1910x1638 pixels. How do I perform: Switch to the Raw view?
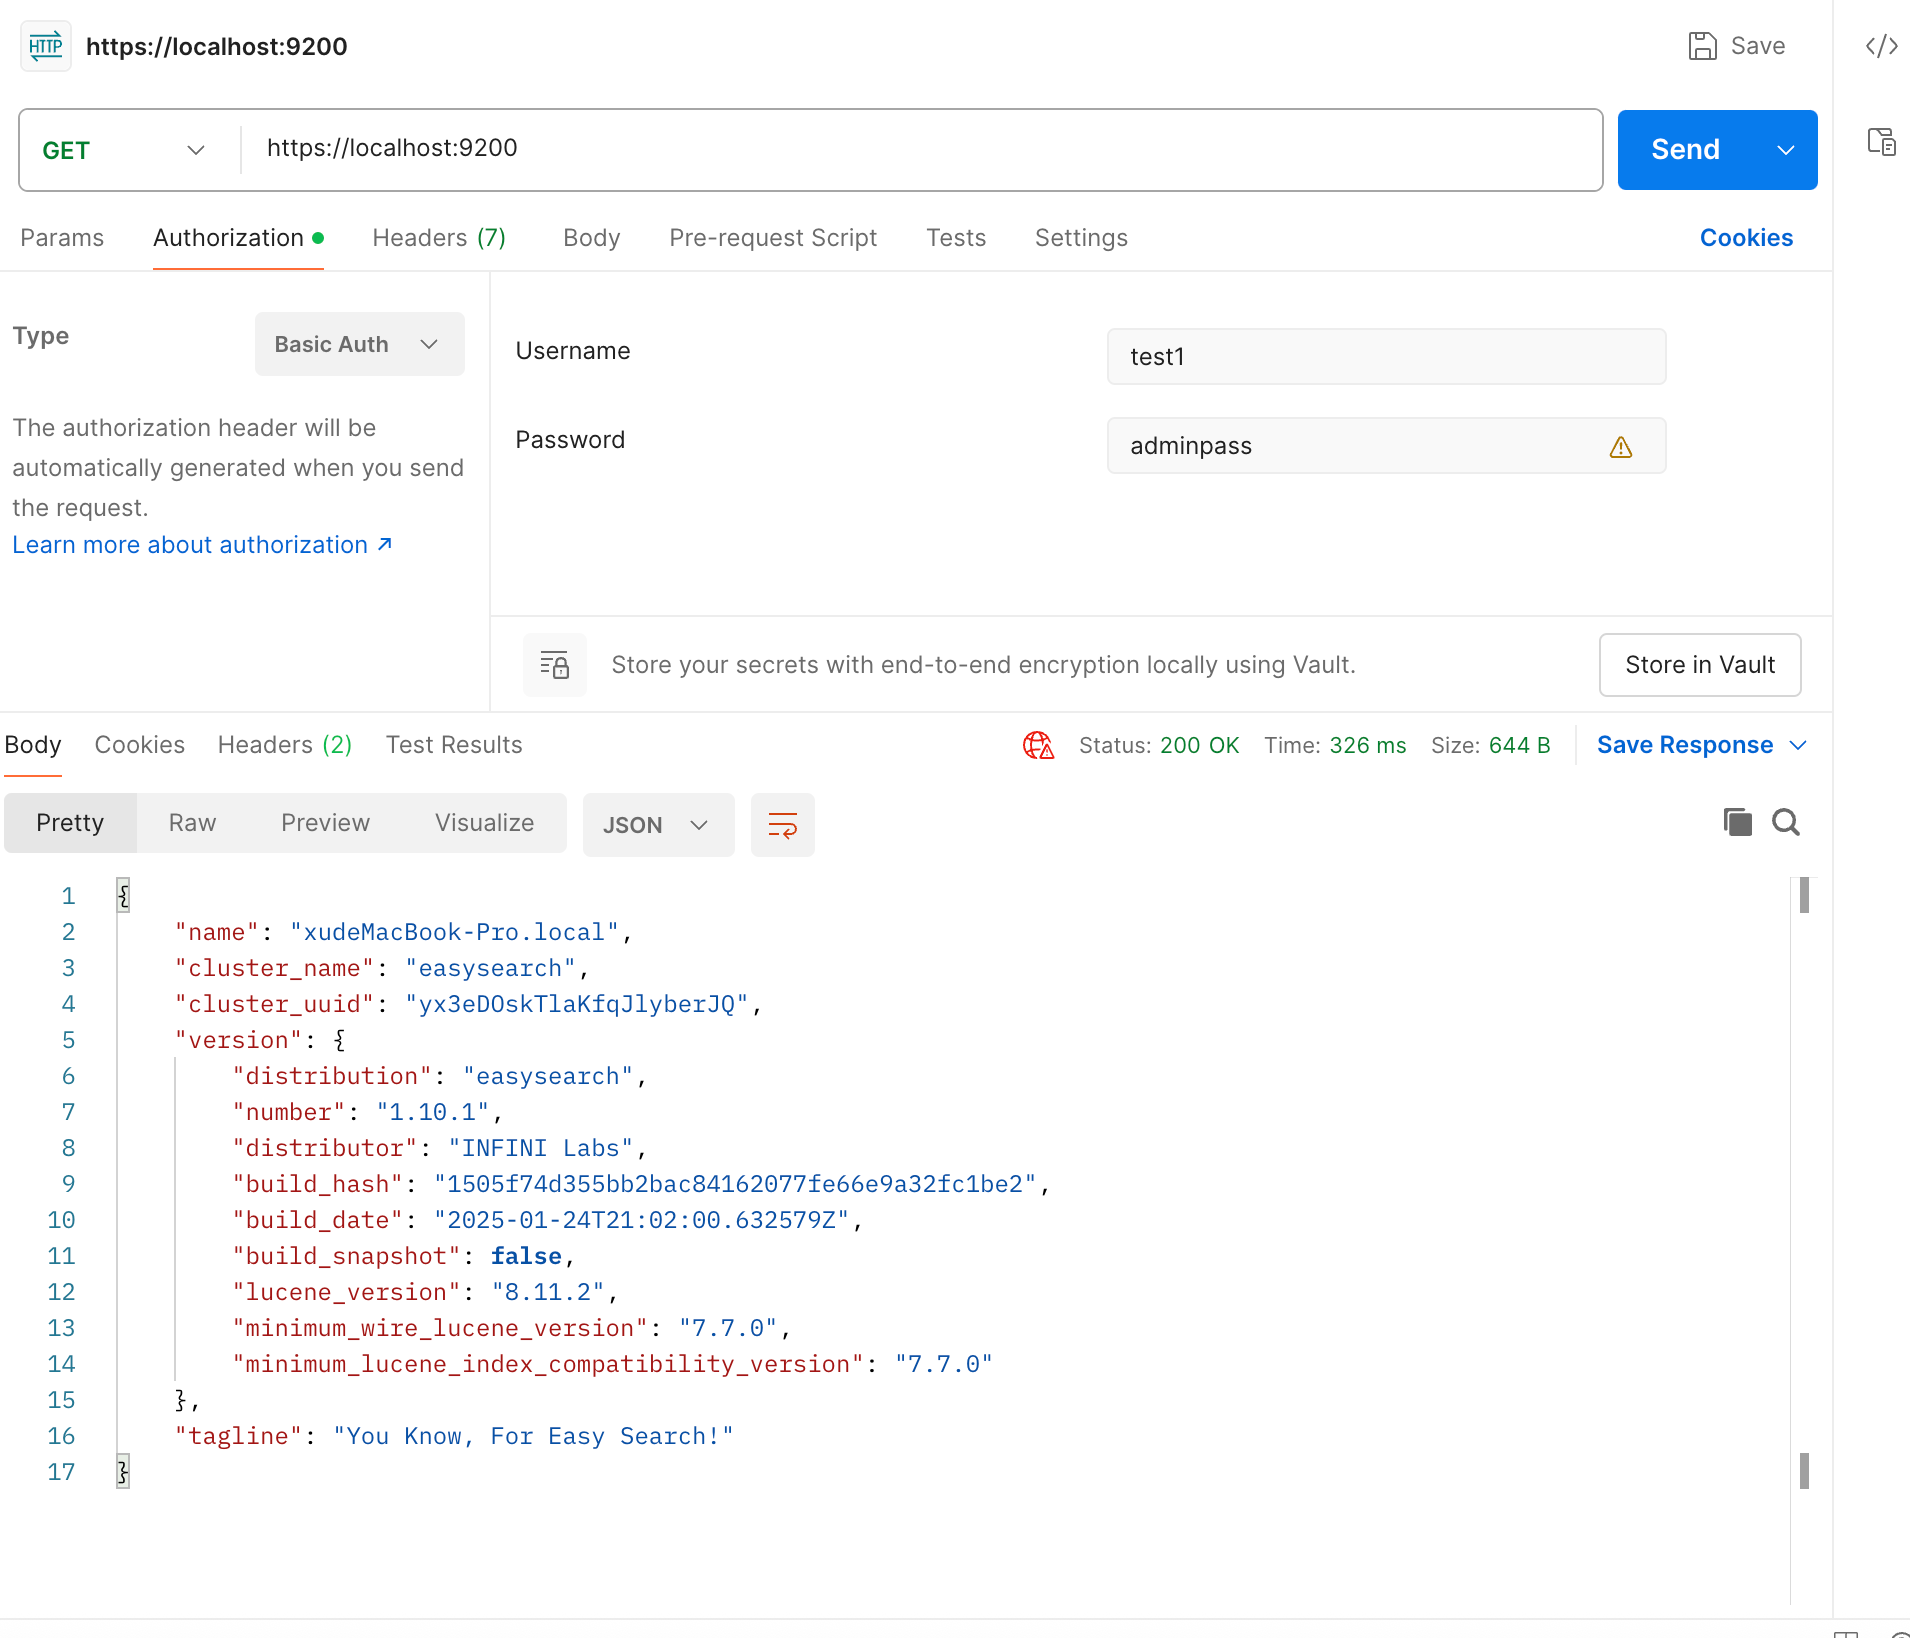click(x=192, y=823)
